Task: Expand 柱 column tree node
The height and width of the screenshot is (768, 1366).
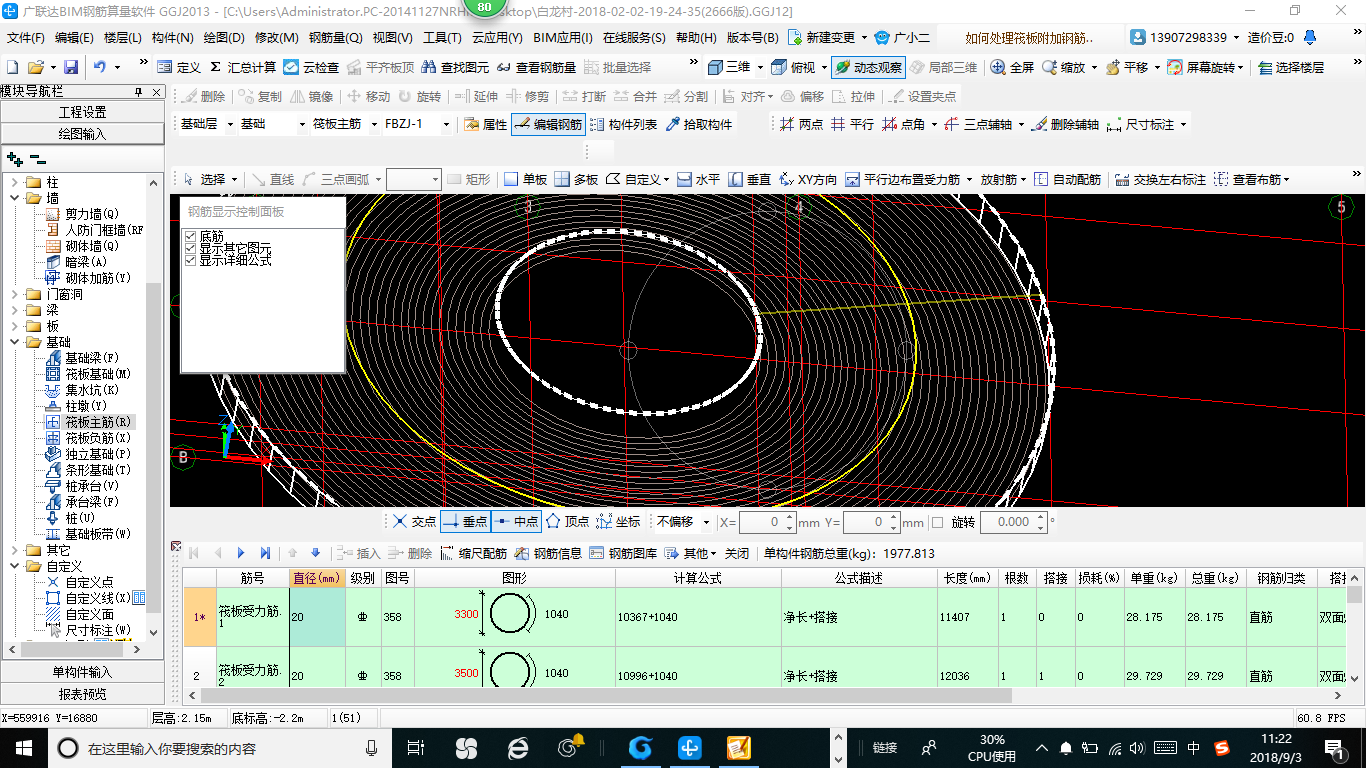Action: [x=15, y=182]
